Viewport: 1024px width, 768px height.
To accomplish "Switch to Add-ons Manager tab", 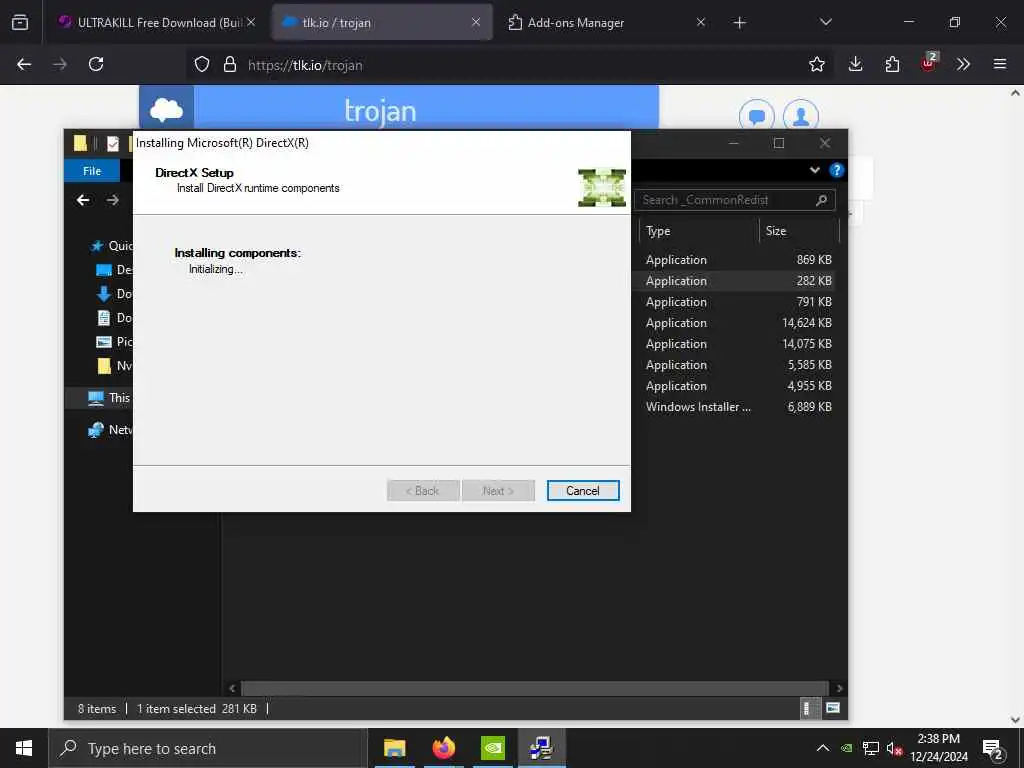I will point(607,22).
